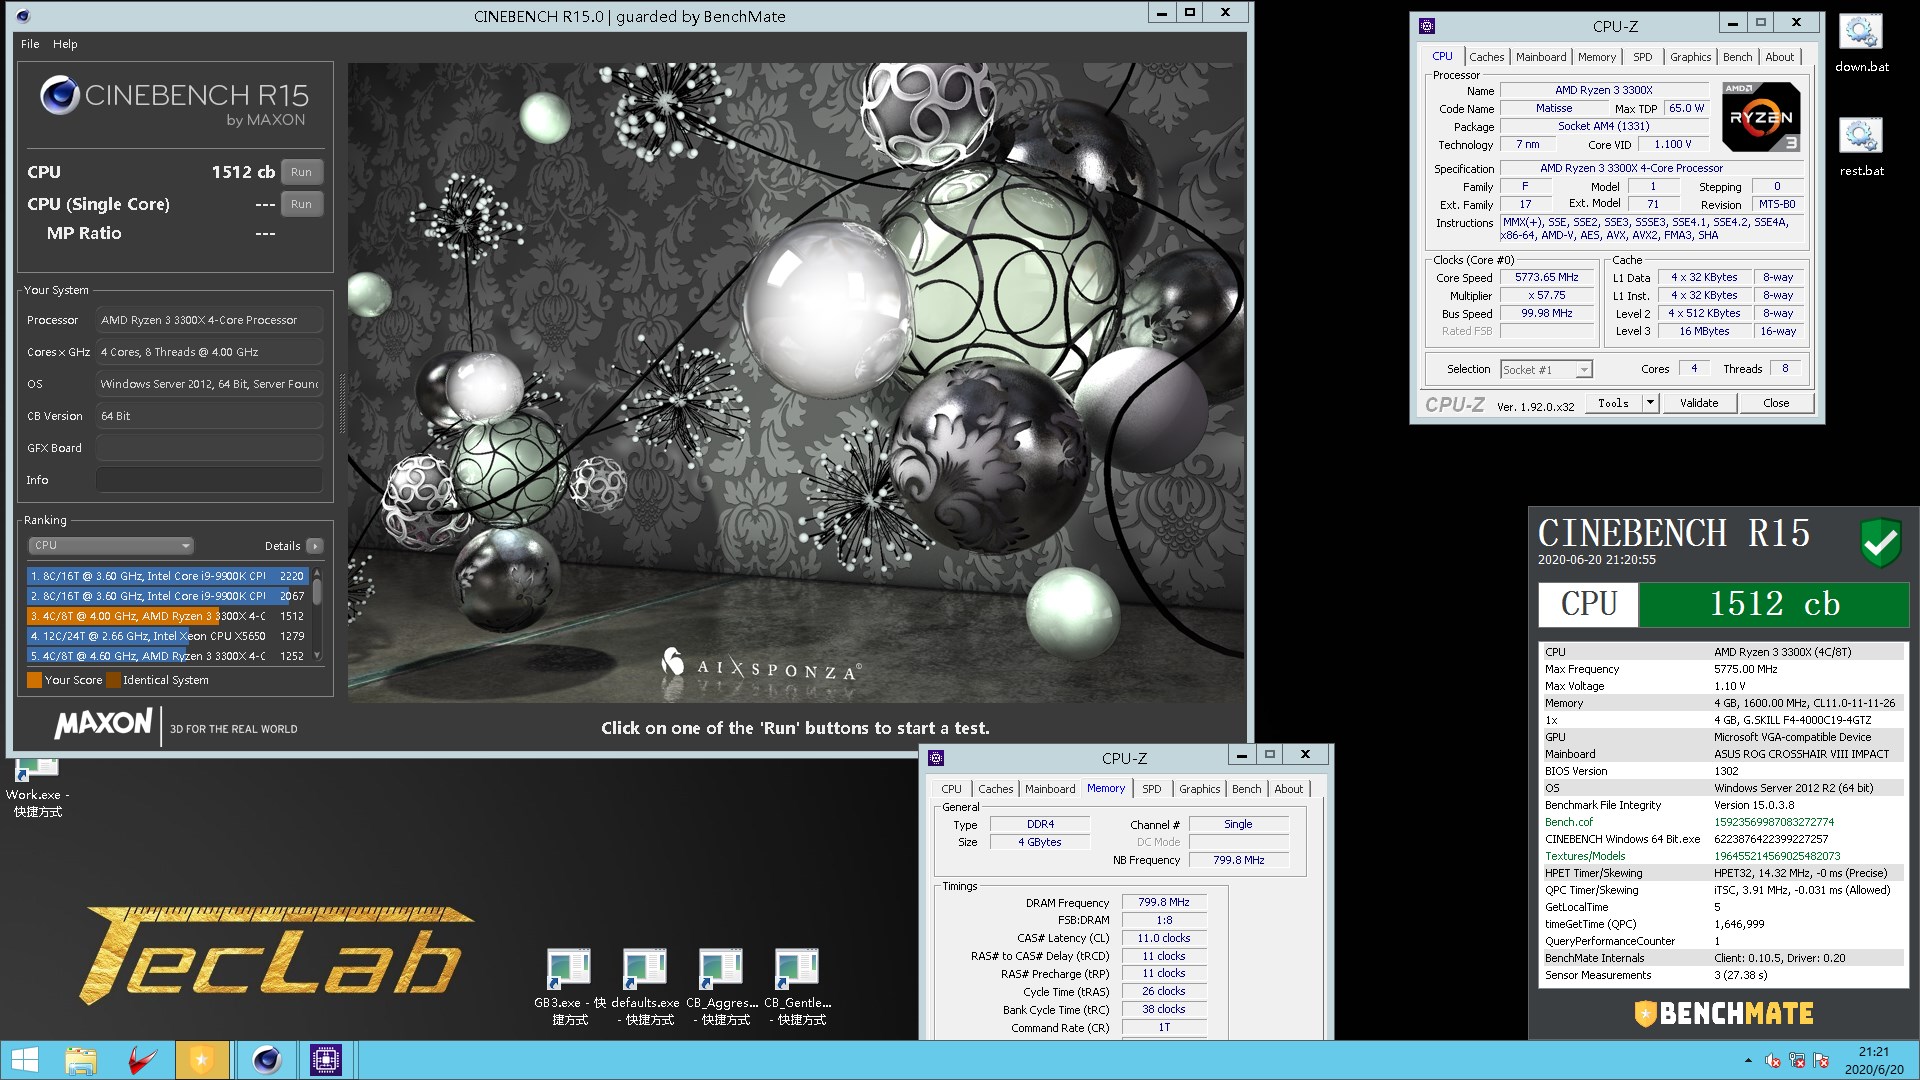Click the red checkmark taskbar icon

tap(143, 1060)
